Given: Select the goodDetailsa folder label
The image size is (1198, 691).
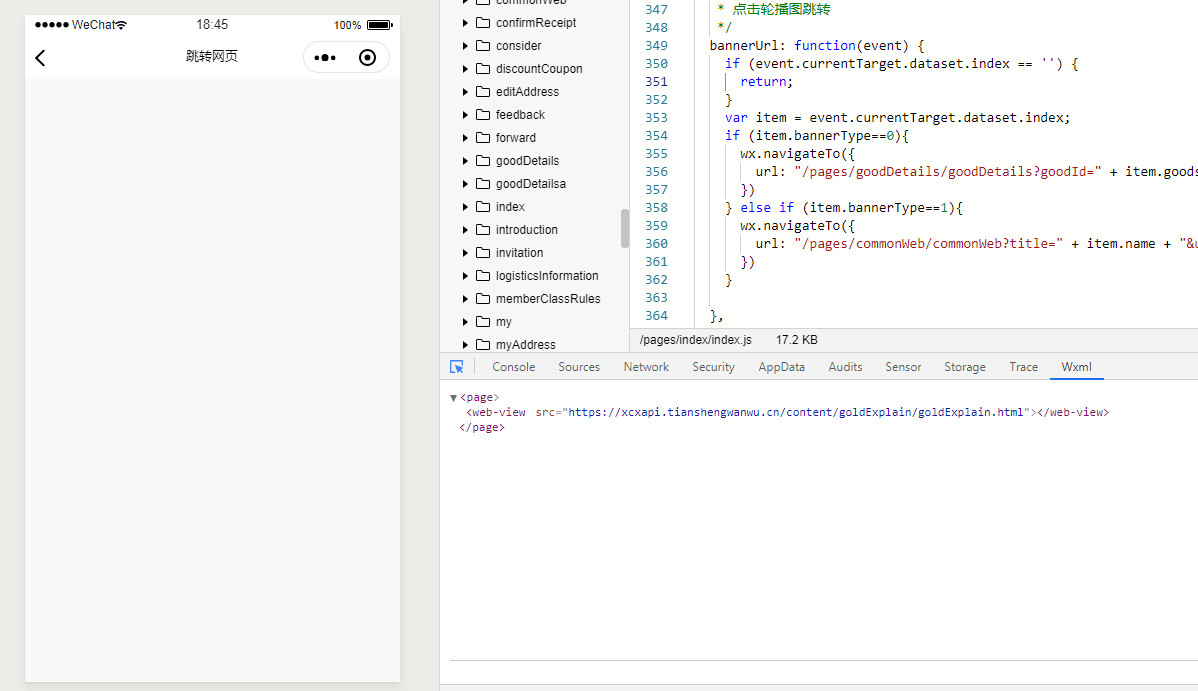Looking at the screenshot, I should 531,183.
